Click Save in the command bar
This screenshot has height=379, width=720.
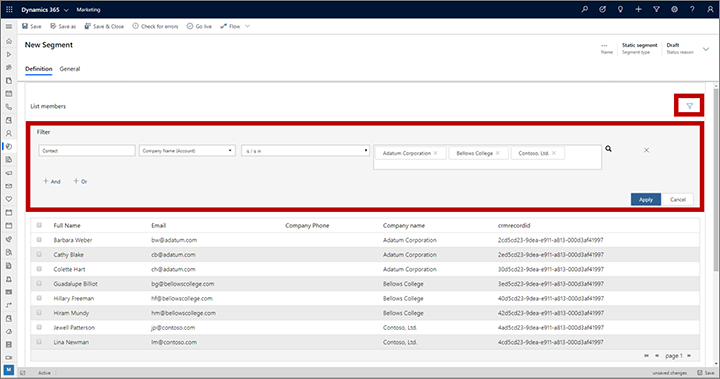coord(32,26)
